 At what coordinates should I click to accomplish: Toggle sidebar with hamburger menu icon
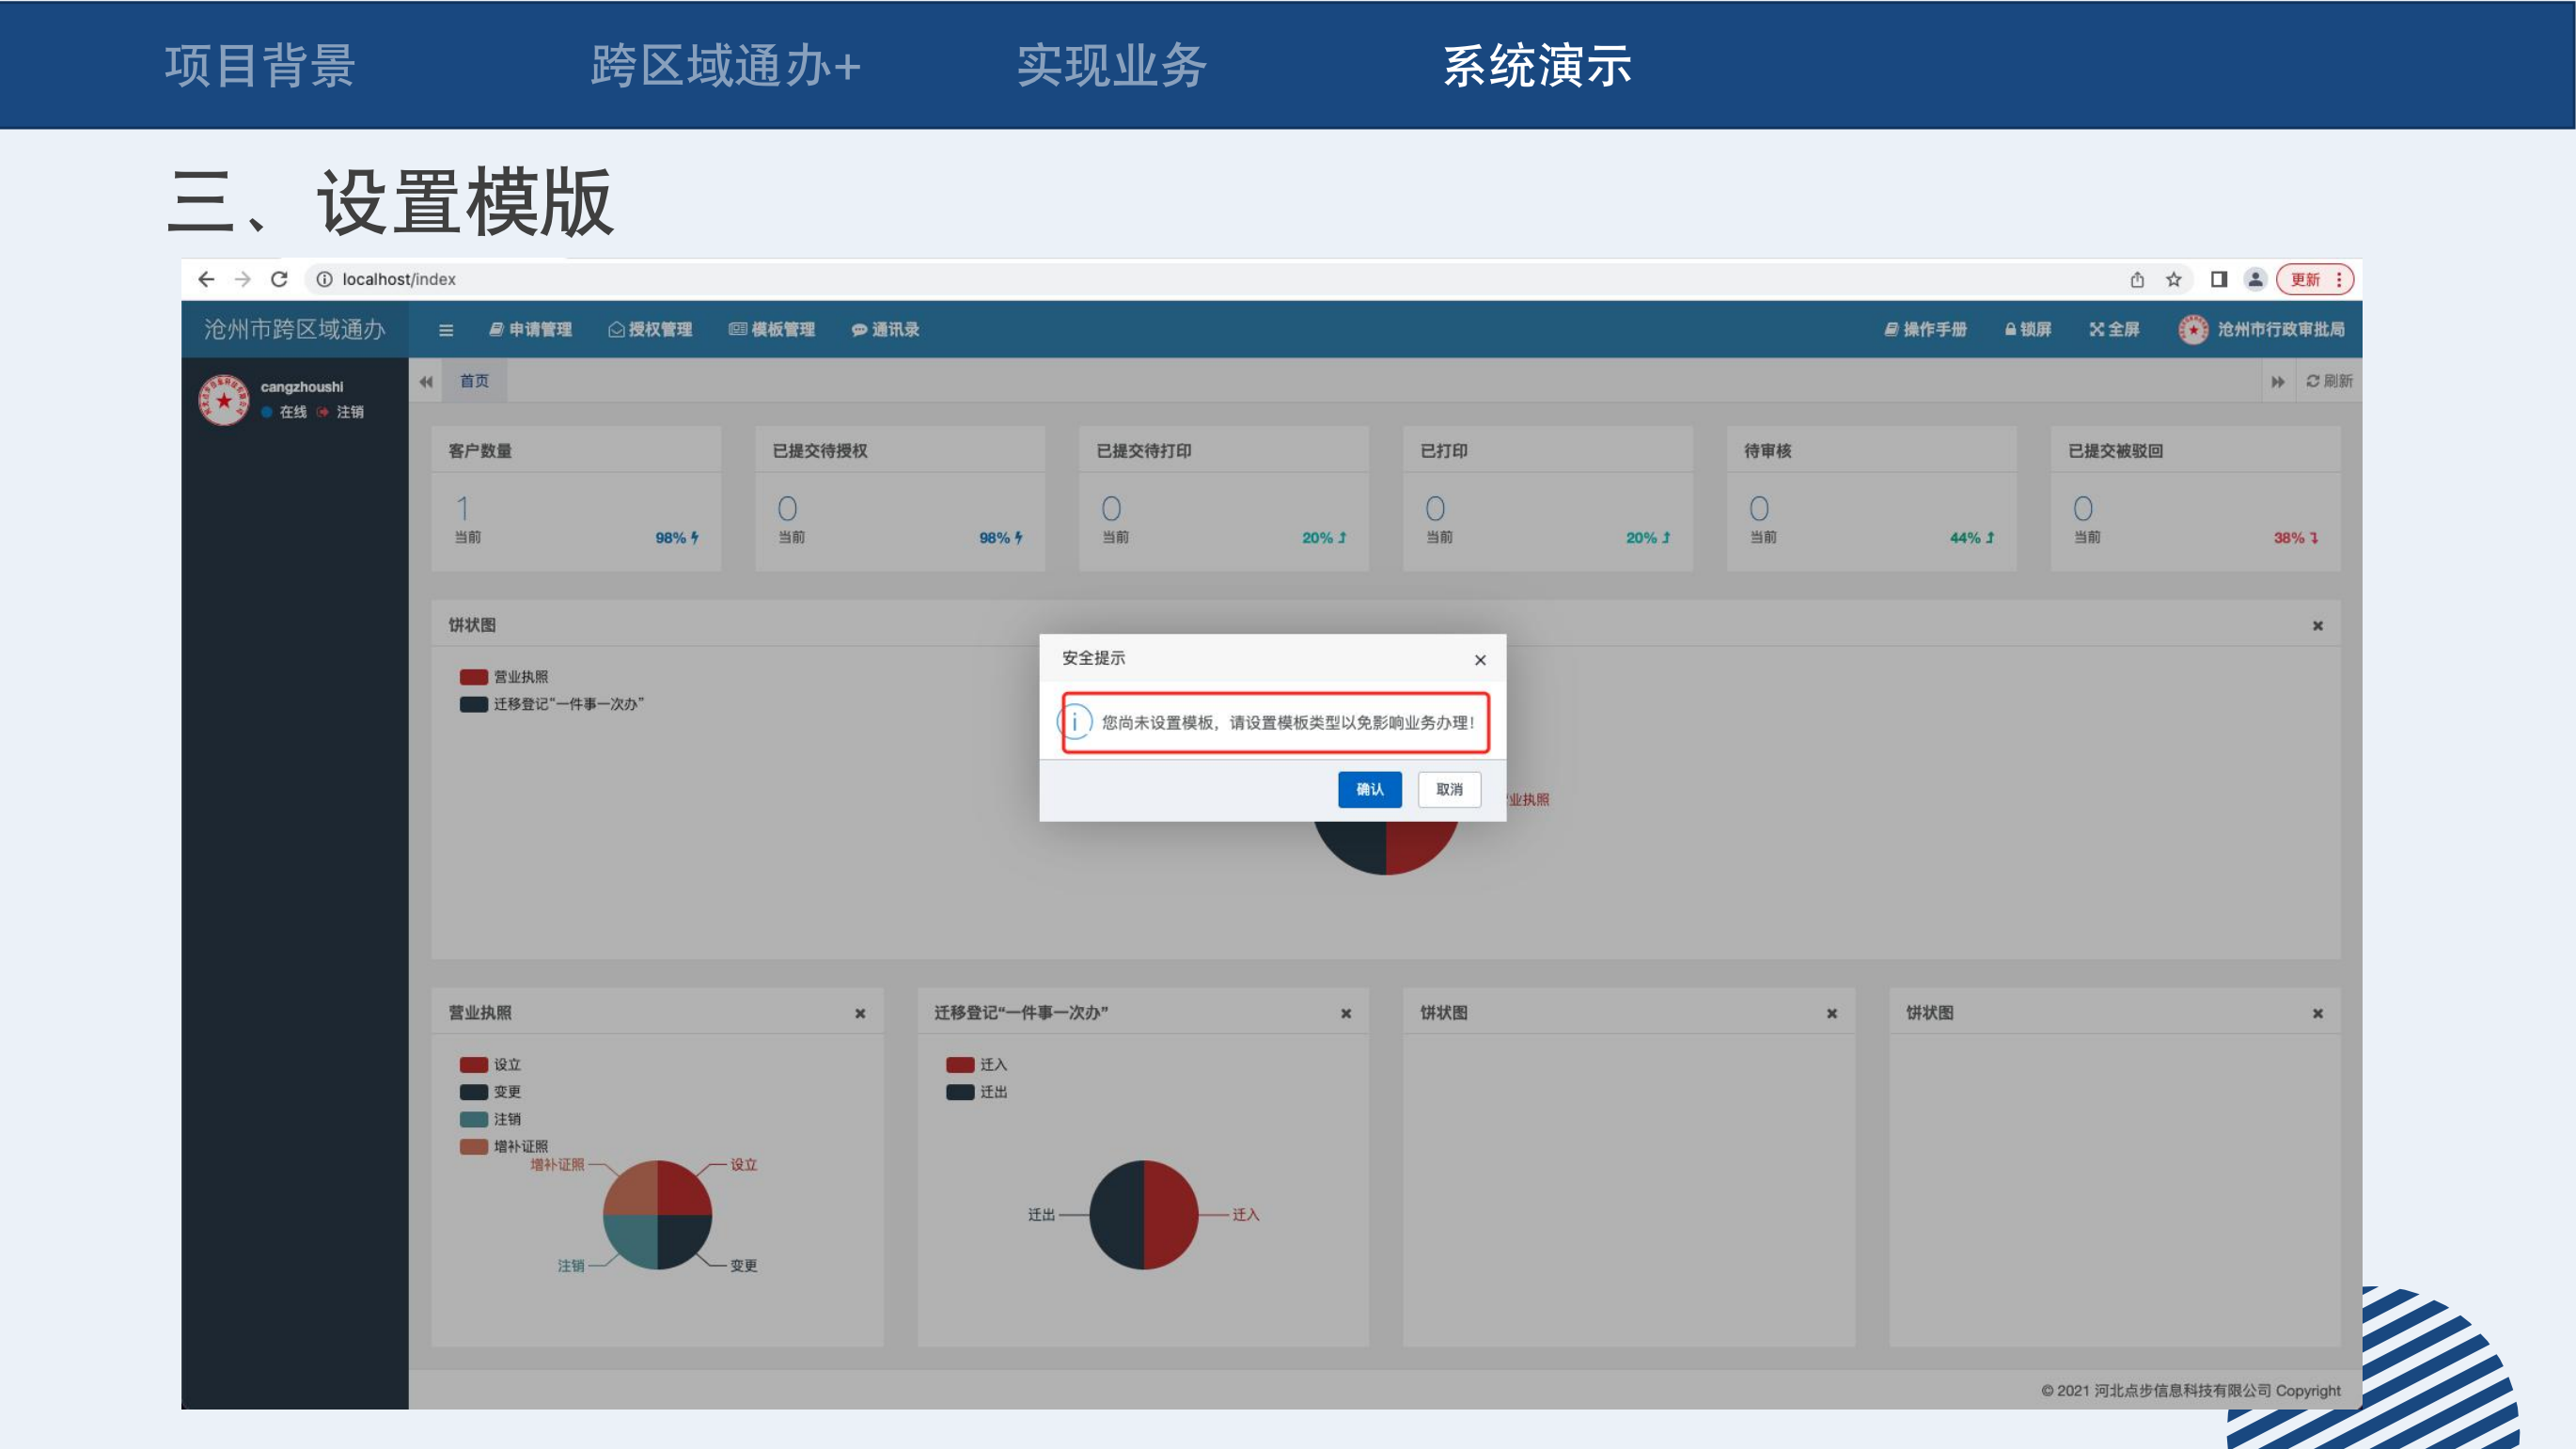pos(446,330)
